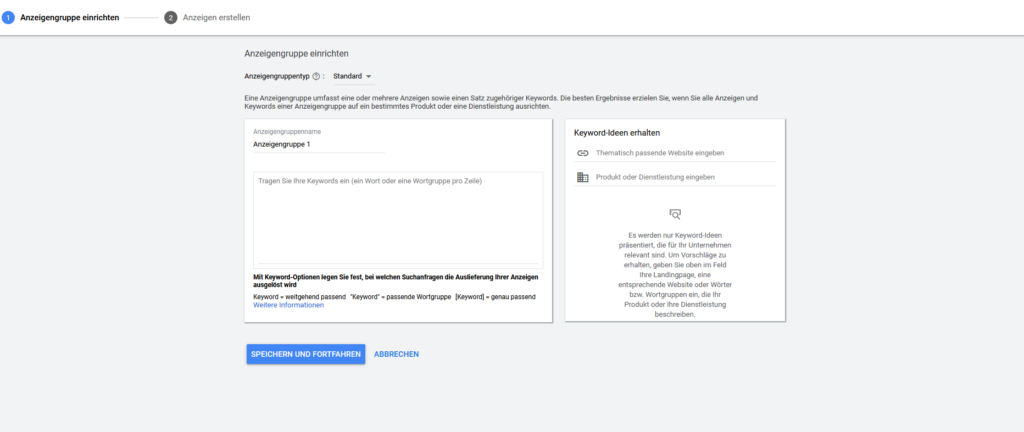Viewport: 1024px width, 432px height.
Task: Click the help icon beside Anzeigengruppentyp
Action: tap(317, 76)
